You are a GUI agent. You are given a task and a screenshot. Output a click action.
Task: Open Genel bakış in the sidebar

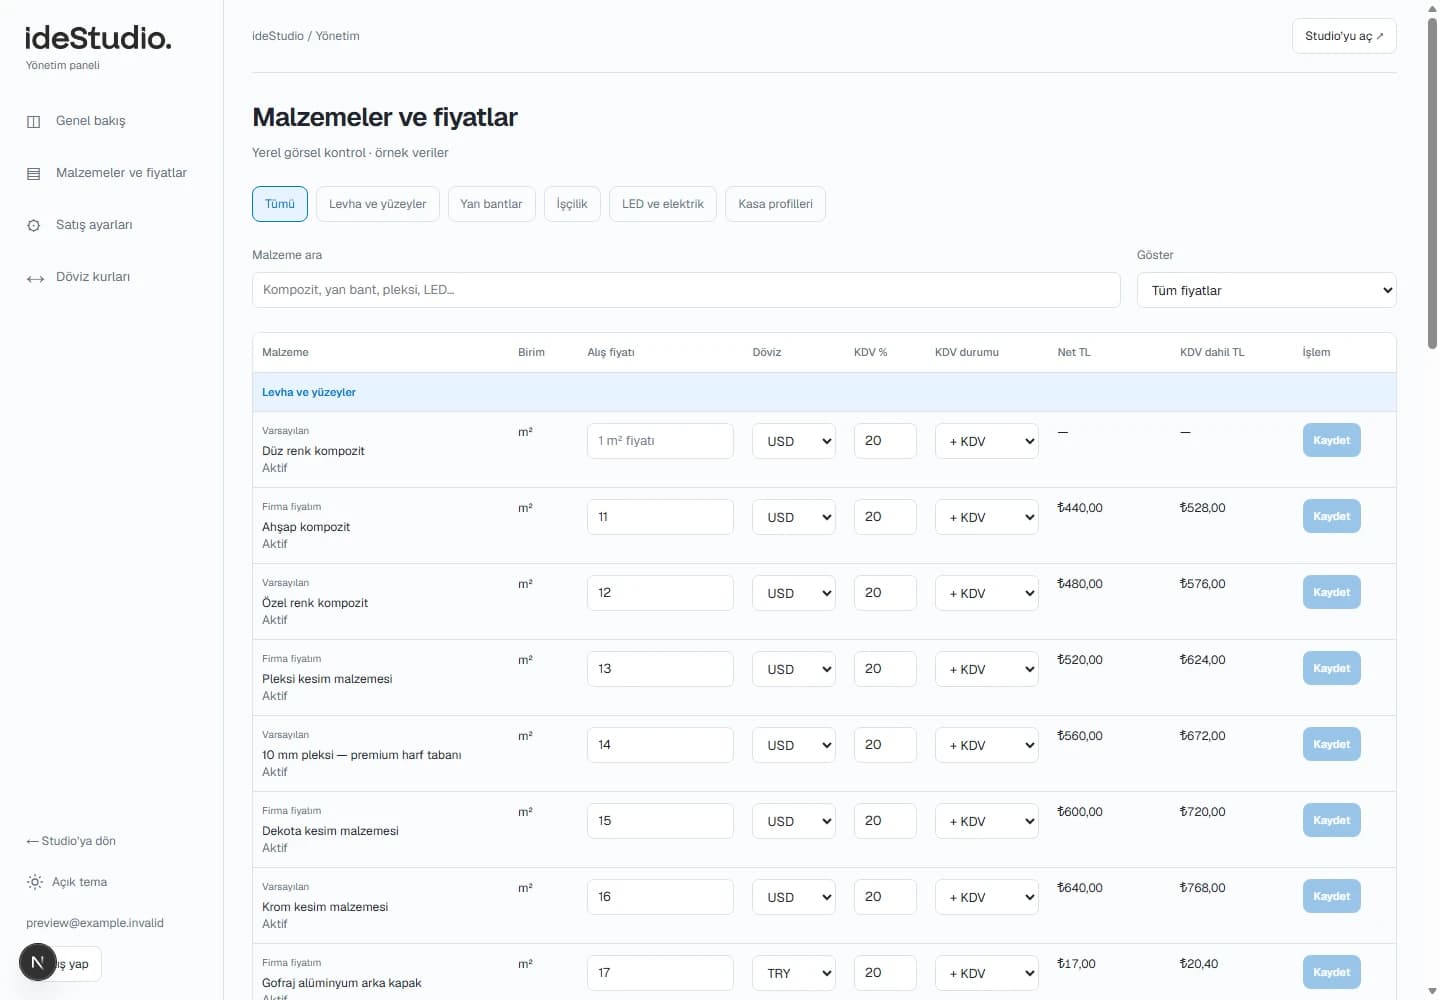tap(91, 121)
